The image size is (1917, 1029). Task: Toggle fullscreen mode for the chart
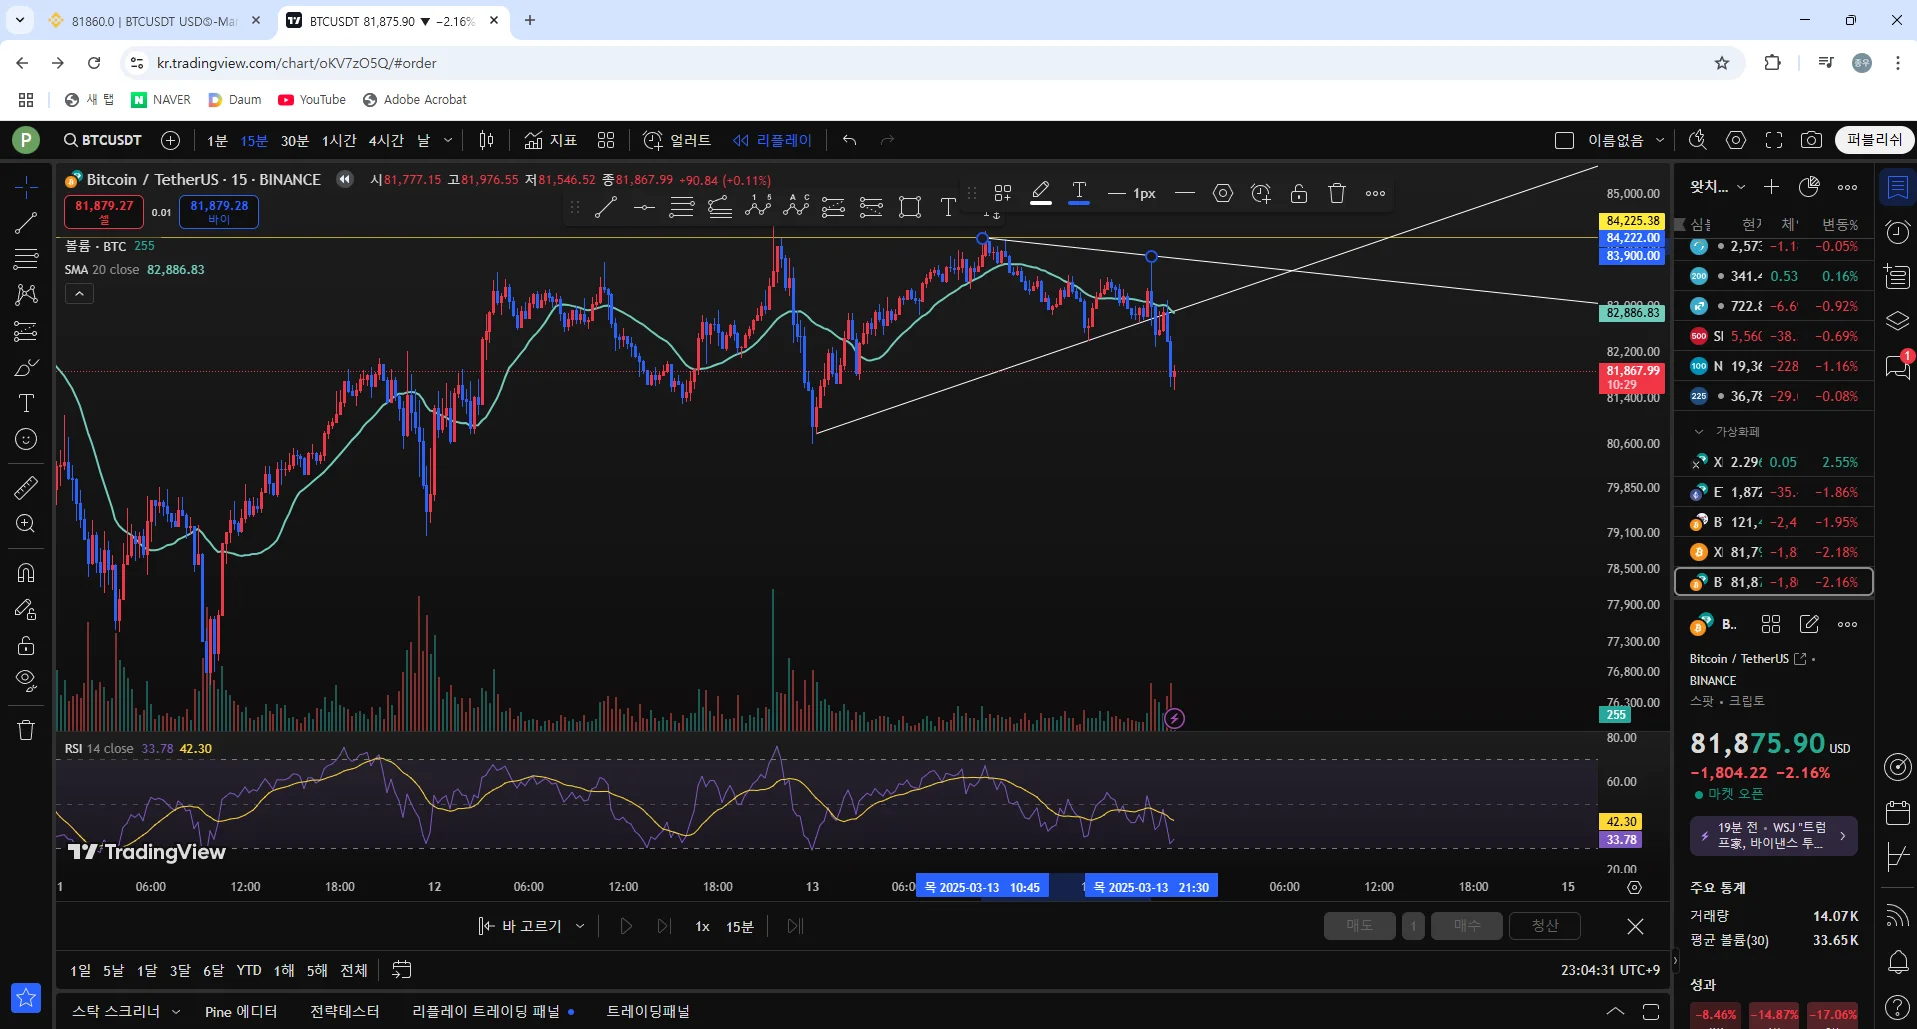1774,140
